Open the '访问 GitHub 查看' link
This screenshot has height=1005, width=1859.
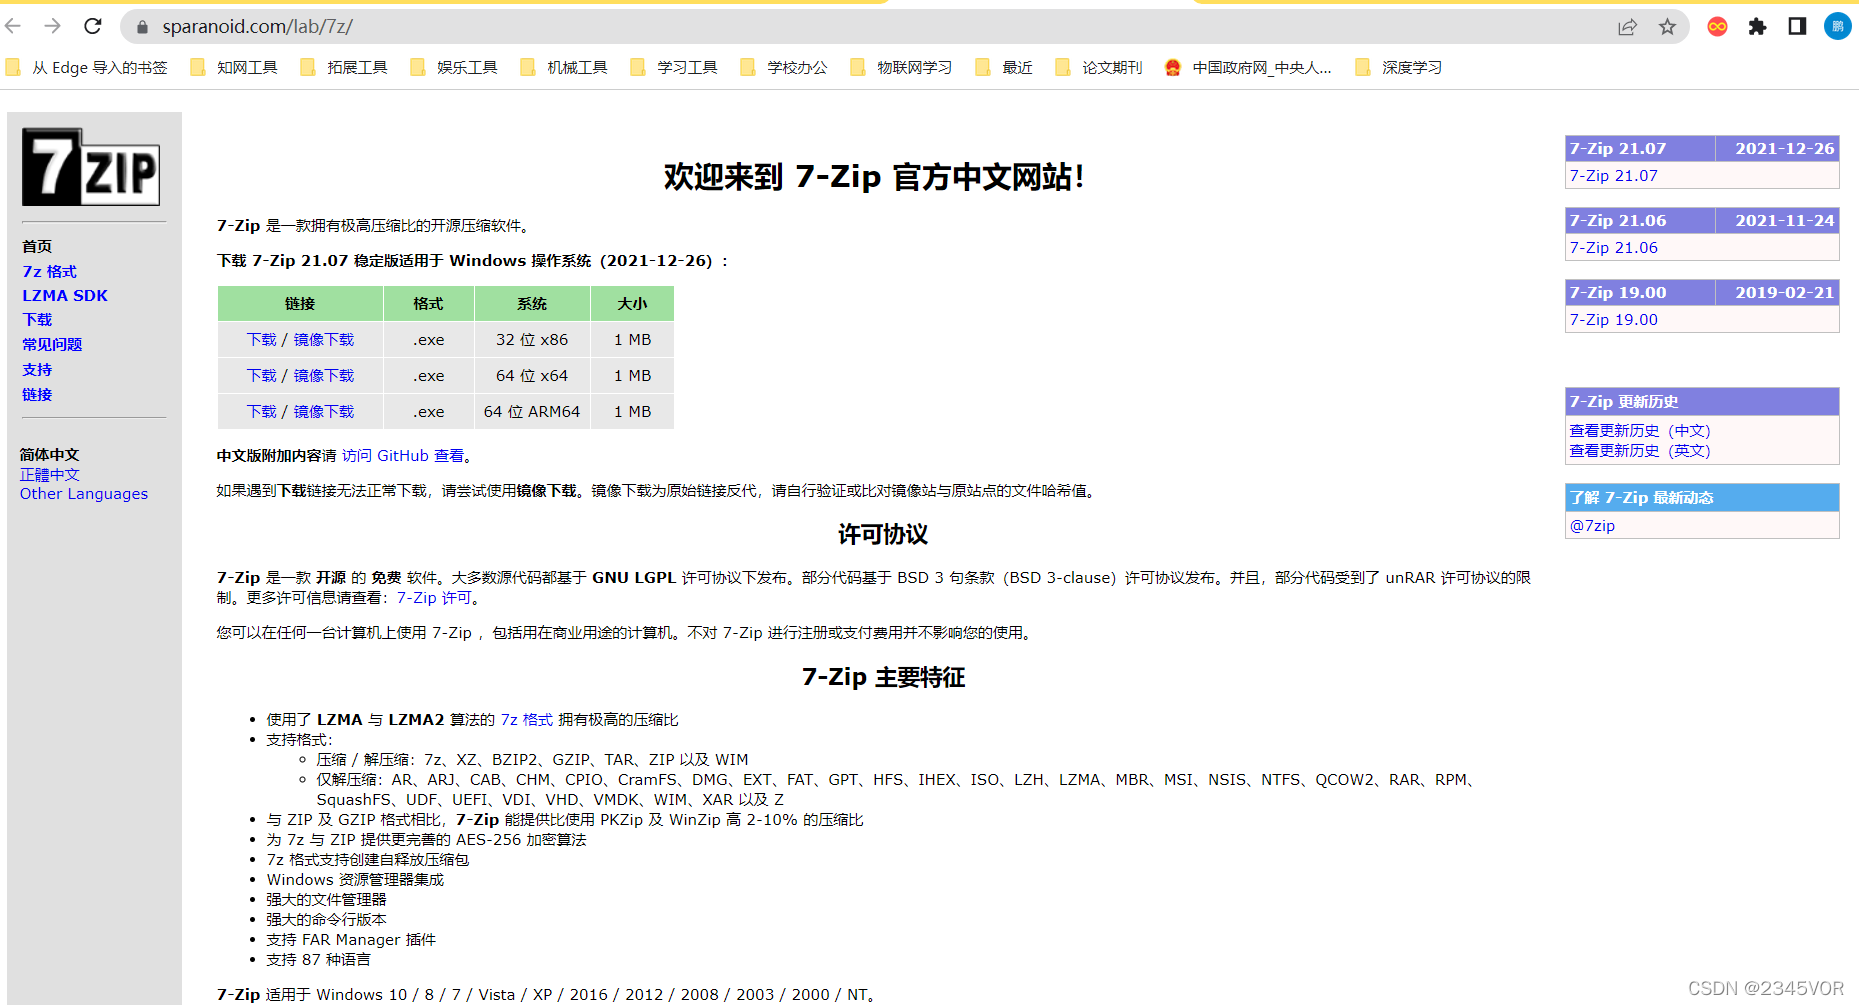click(x=403, y=455)
